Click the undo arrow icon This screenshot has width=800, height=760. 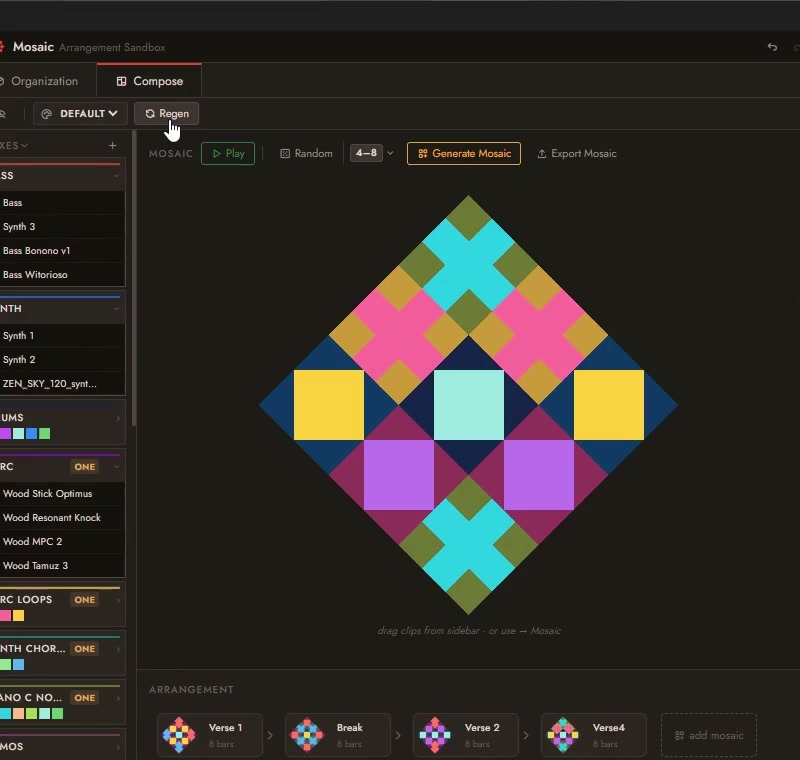772,47
